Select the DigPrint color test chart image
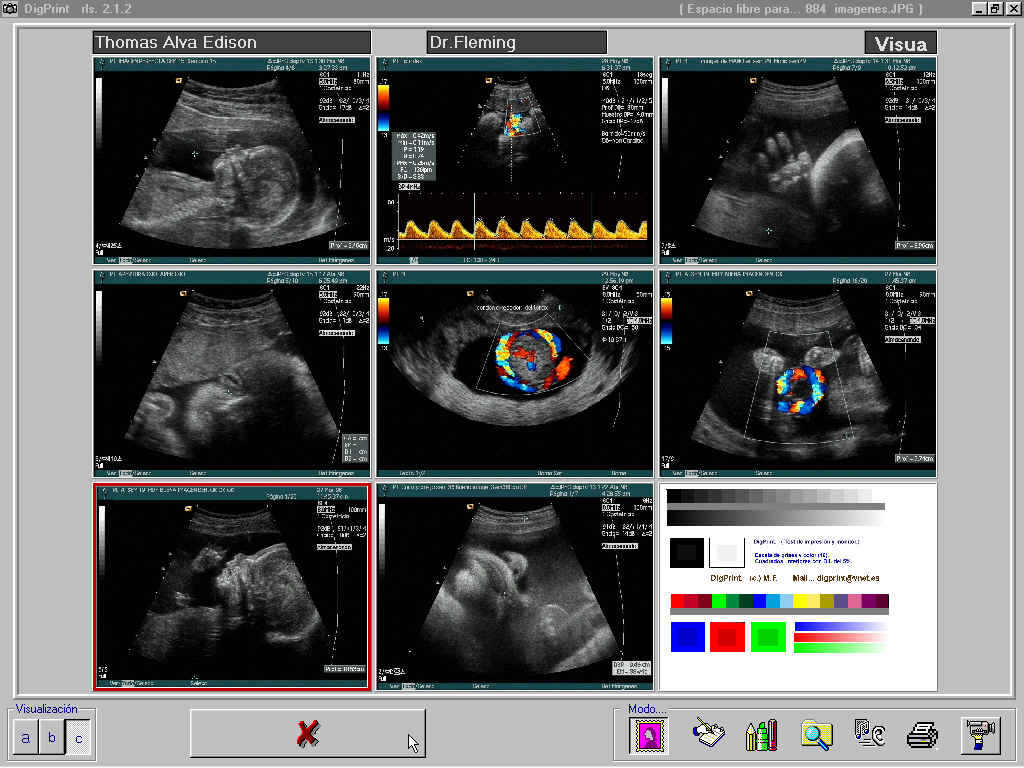 (x=797, y=586)
